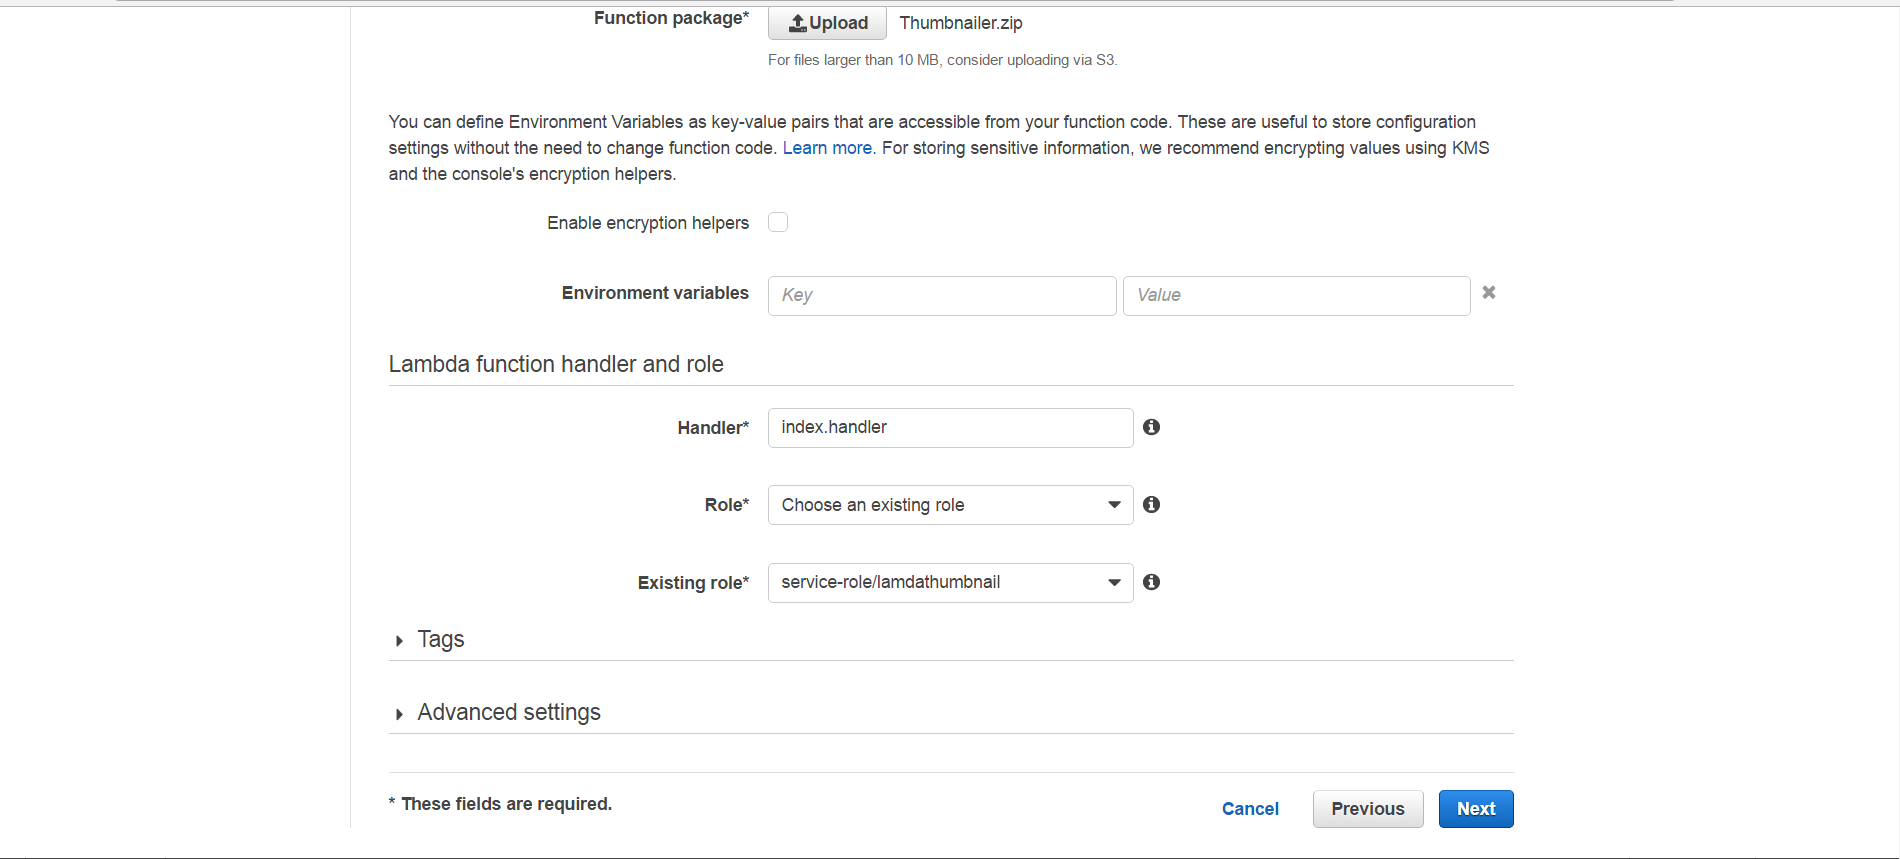
Task: Proceed with the Next button
Action: 1476,809
